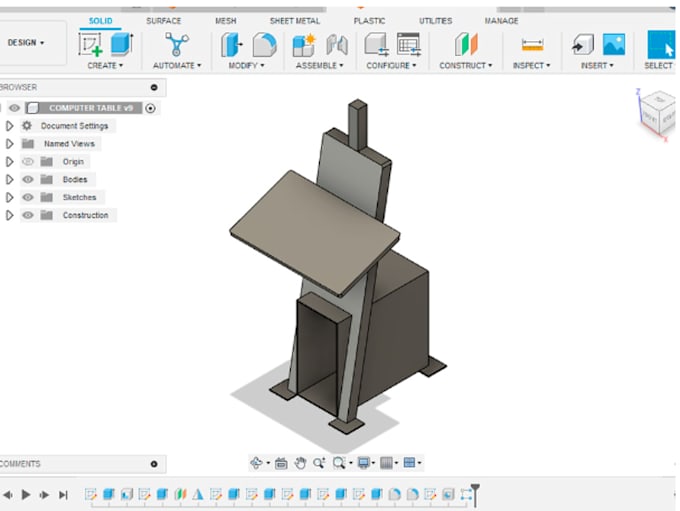
Task: Click the Insert Derive icon
Action: coord(582,44)
